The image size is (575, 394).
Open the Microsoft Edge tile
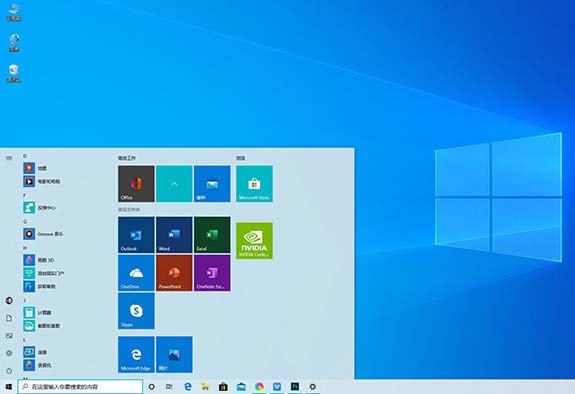[136, 354]
